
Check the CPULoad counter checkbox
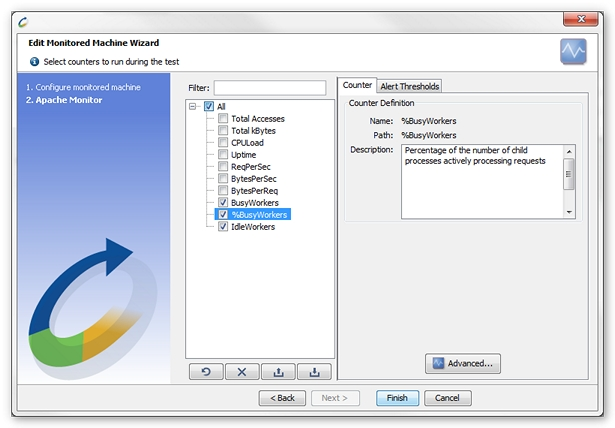coord(223,142)
